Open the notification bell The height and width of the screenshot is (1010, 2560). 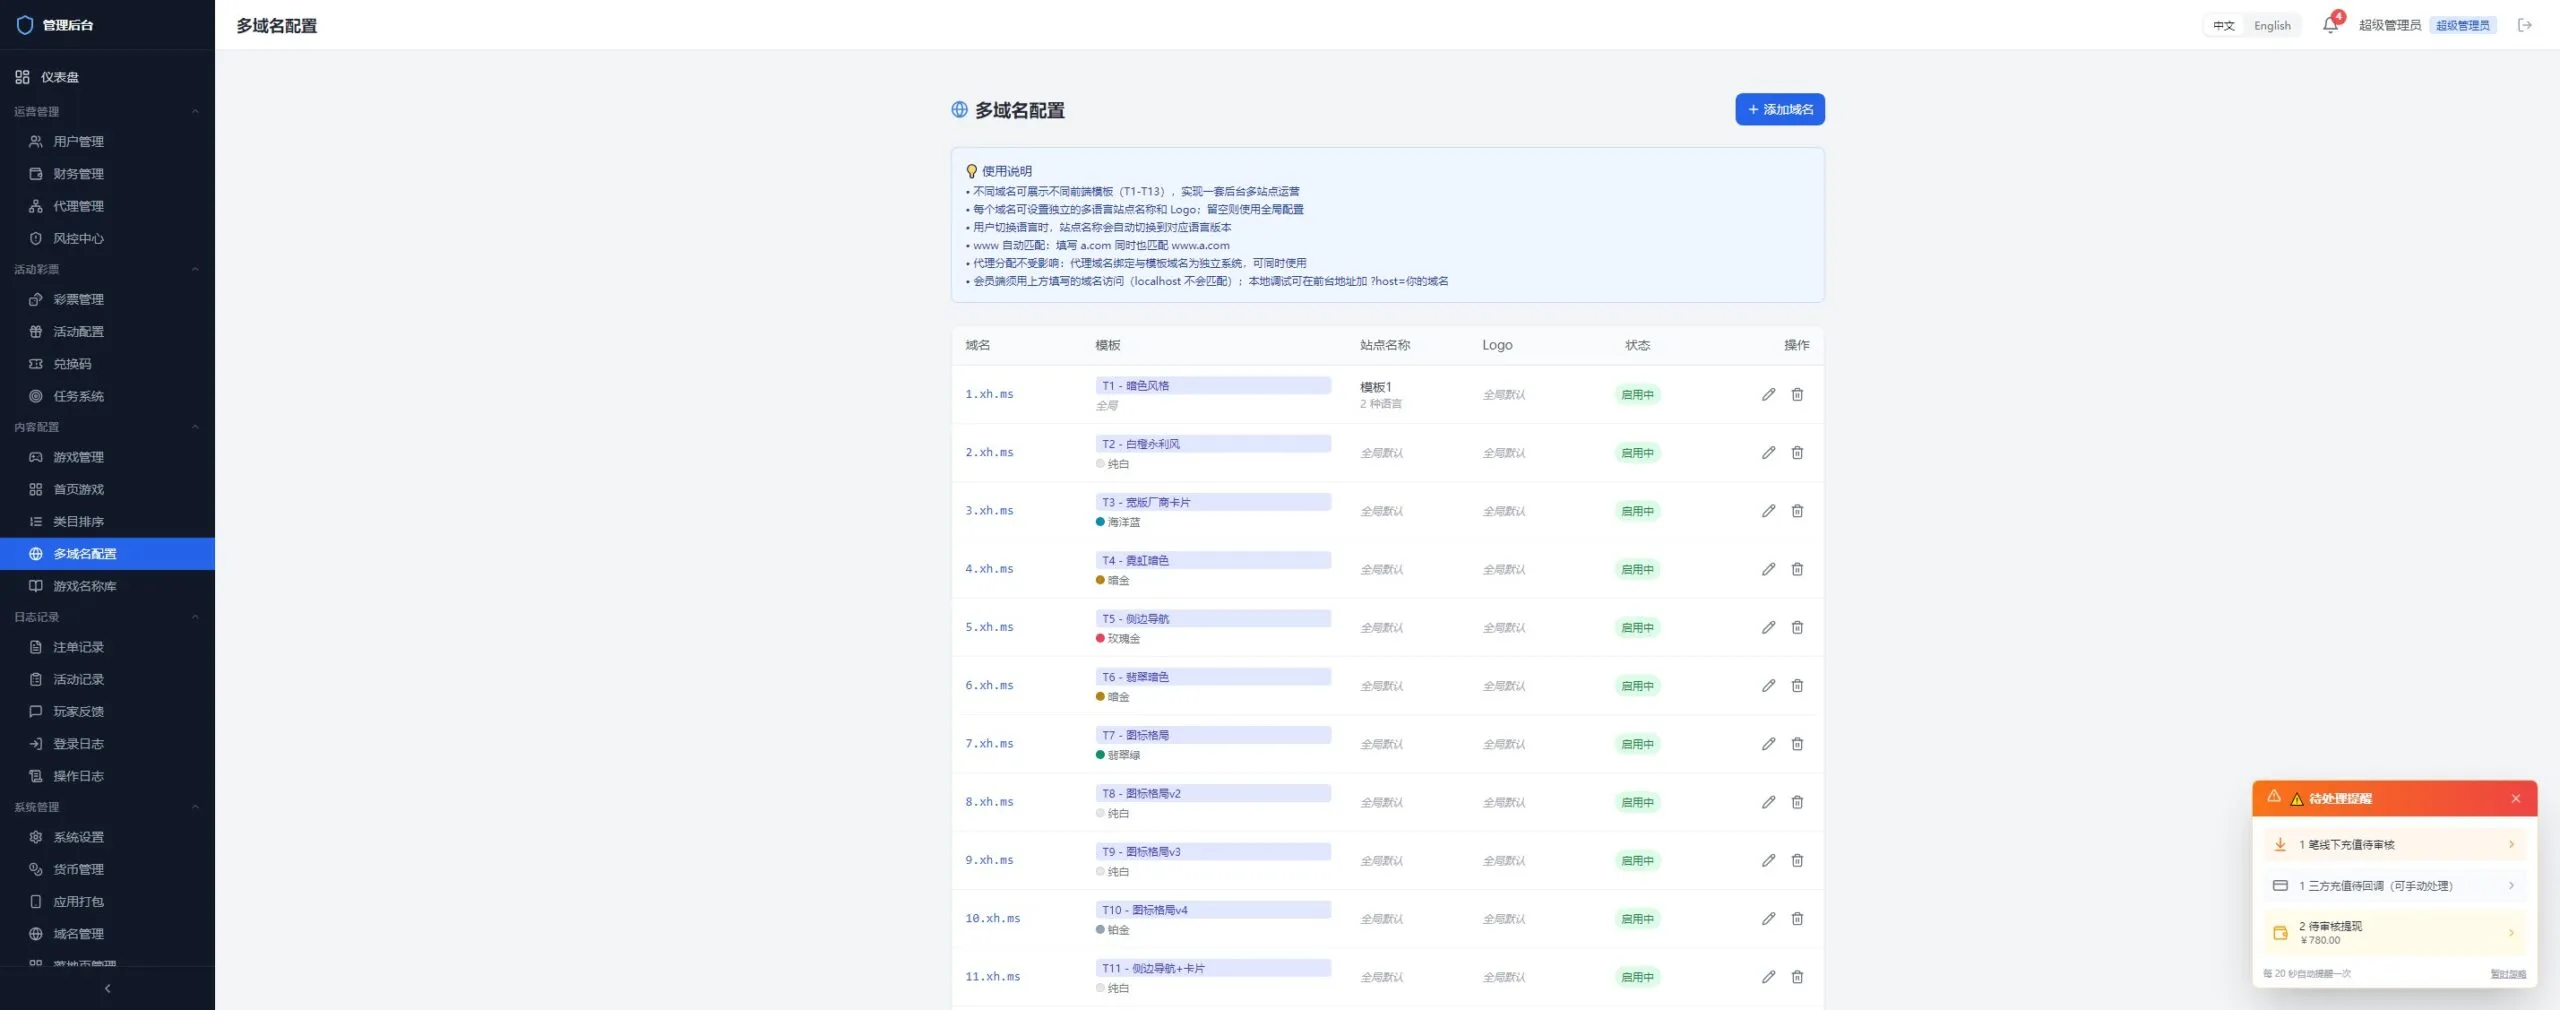click(x=2330, y=25)
